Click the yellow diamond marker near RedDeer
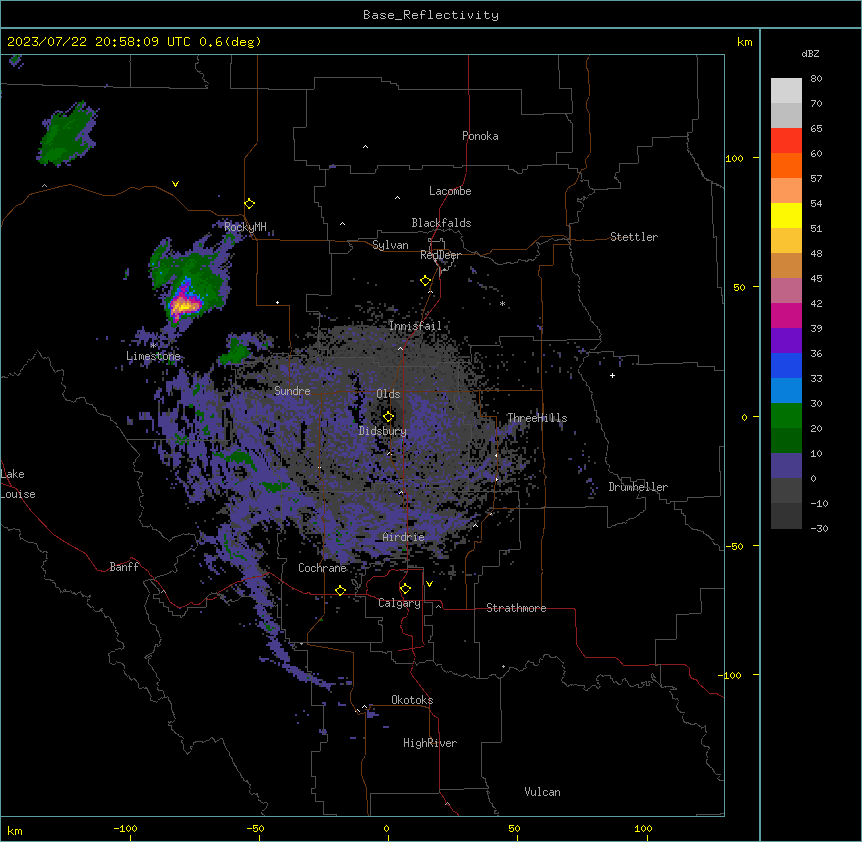862x842 pixels. point(425,281)
